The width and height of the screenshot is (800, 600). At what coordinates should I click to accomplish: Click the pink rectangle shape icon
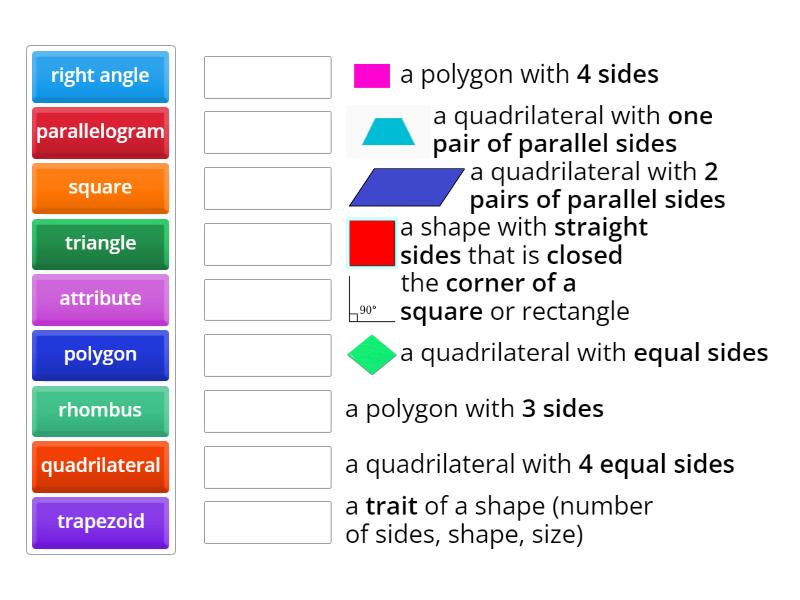tap(371, 73)
